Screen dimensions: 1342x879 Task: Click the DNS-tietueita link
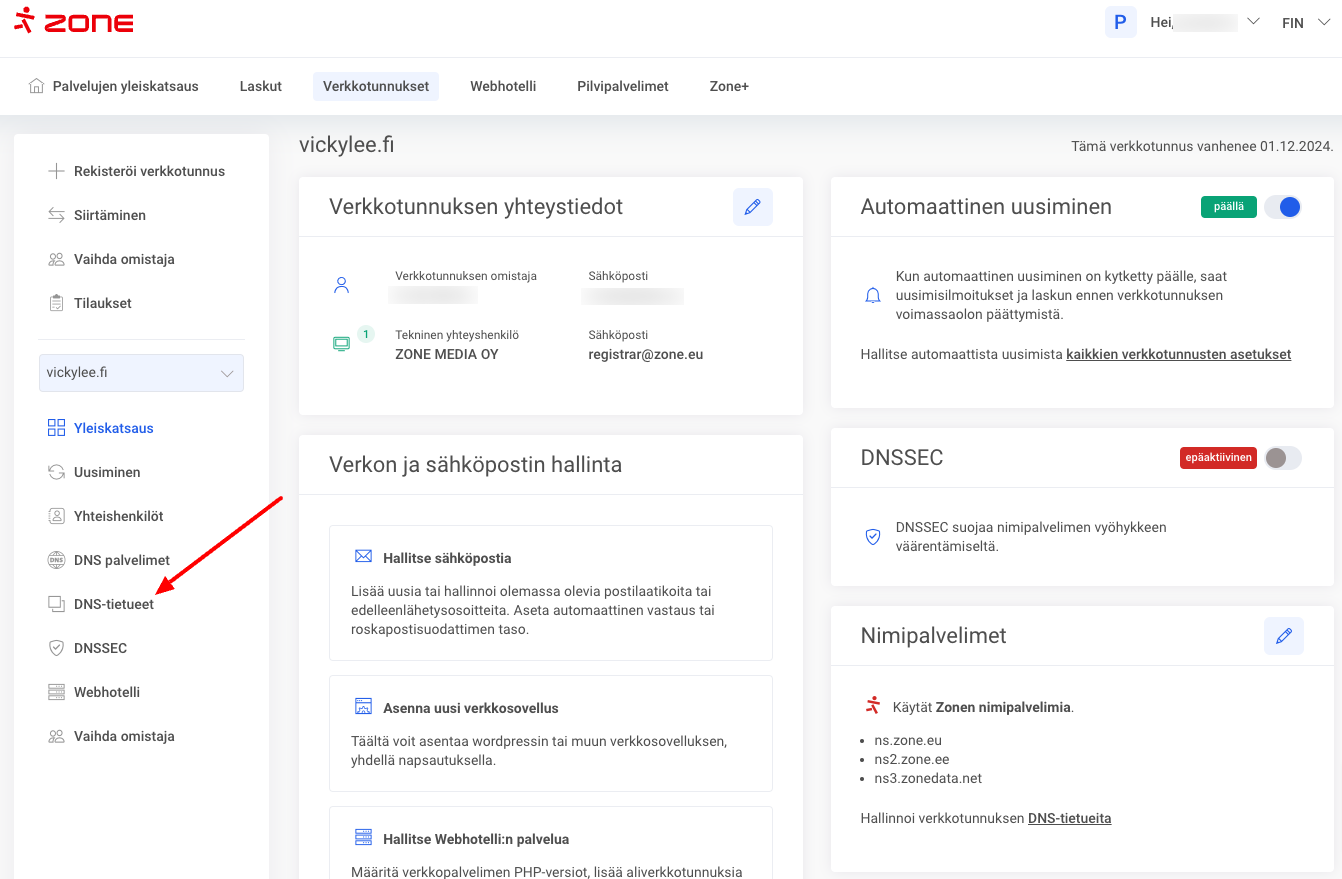(1069, 818)
